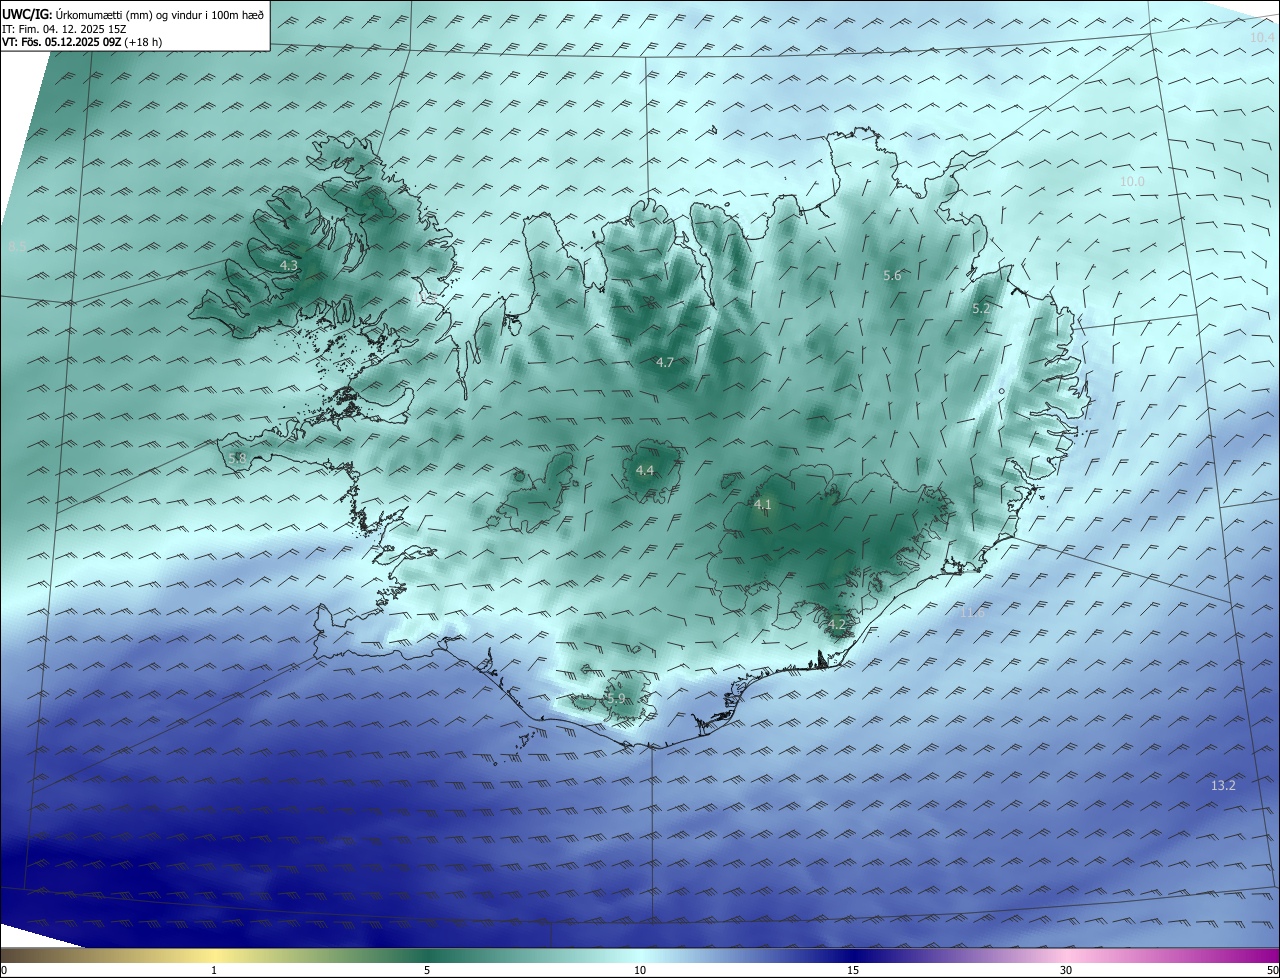
Task: Click the 15 tick on the colour scale
Action: [x=853, y=970]
